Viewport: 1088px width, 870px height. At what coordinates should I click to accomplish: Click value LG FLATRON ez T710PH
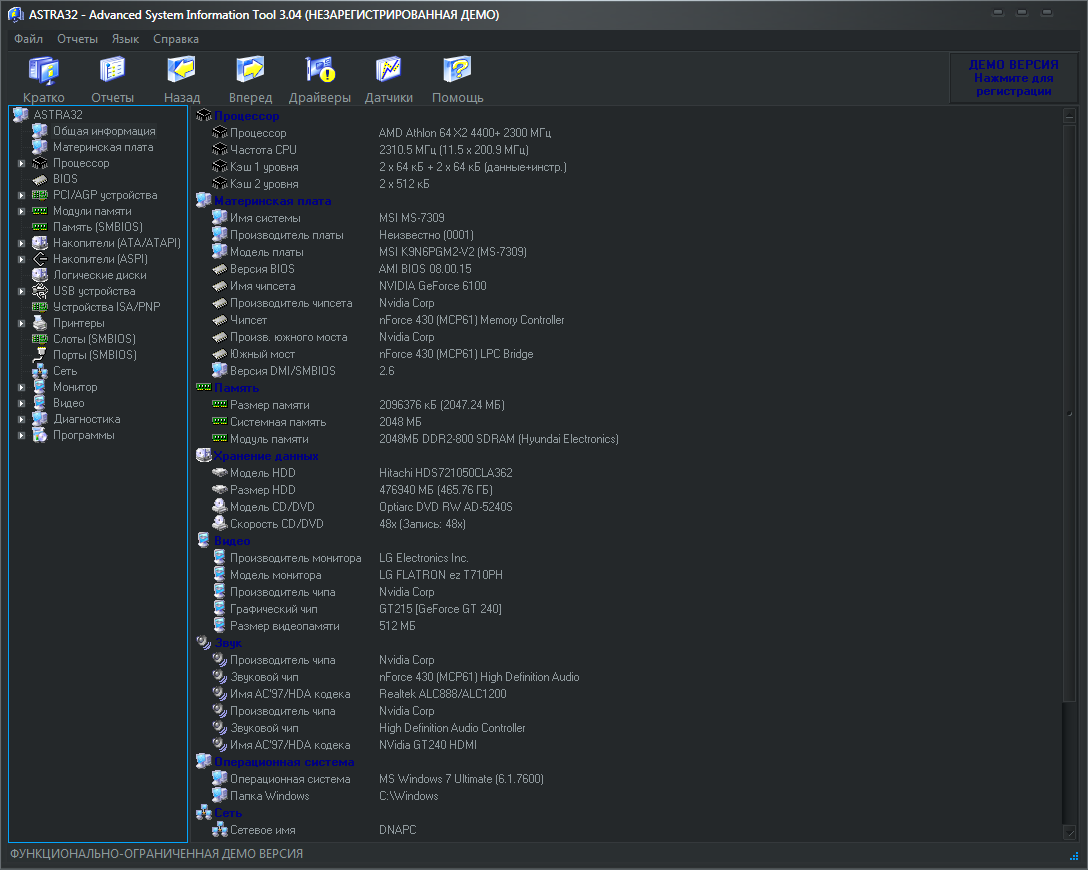pos(441,574)
